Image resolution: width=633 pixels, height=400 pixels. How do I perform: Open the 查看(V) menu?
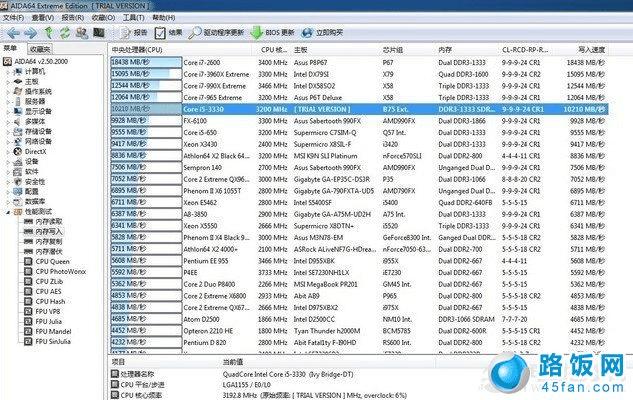click(43, 18)
